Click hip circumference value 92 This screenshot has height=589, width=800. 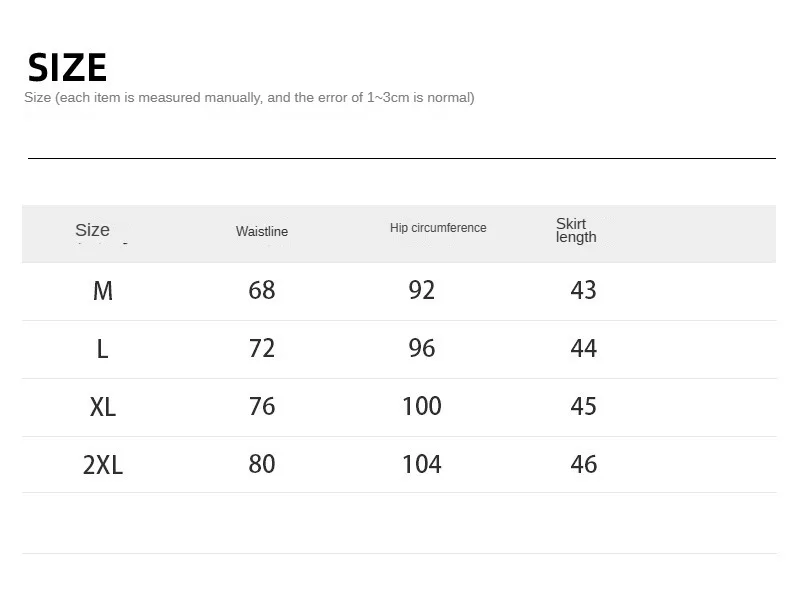pos(421,290)
